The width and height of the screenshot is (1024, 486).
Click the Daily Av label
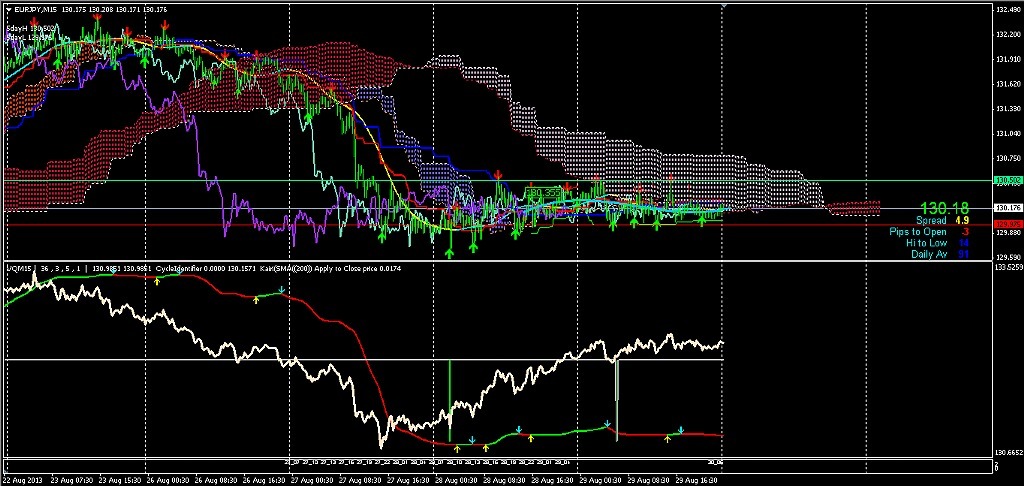929,254
